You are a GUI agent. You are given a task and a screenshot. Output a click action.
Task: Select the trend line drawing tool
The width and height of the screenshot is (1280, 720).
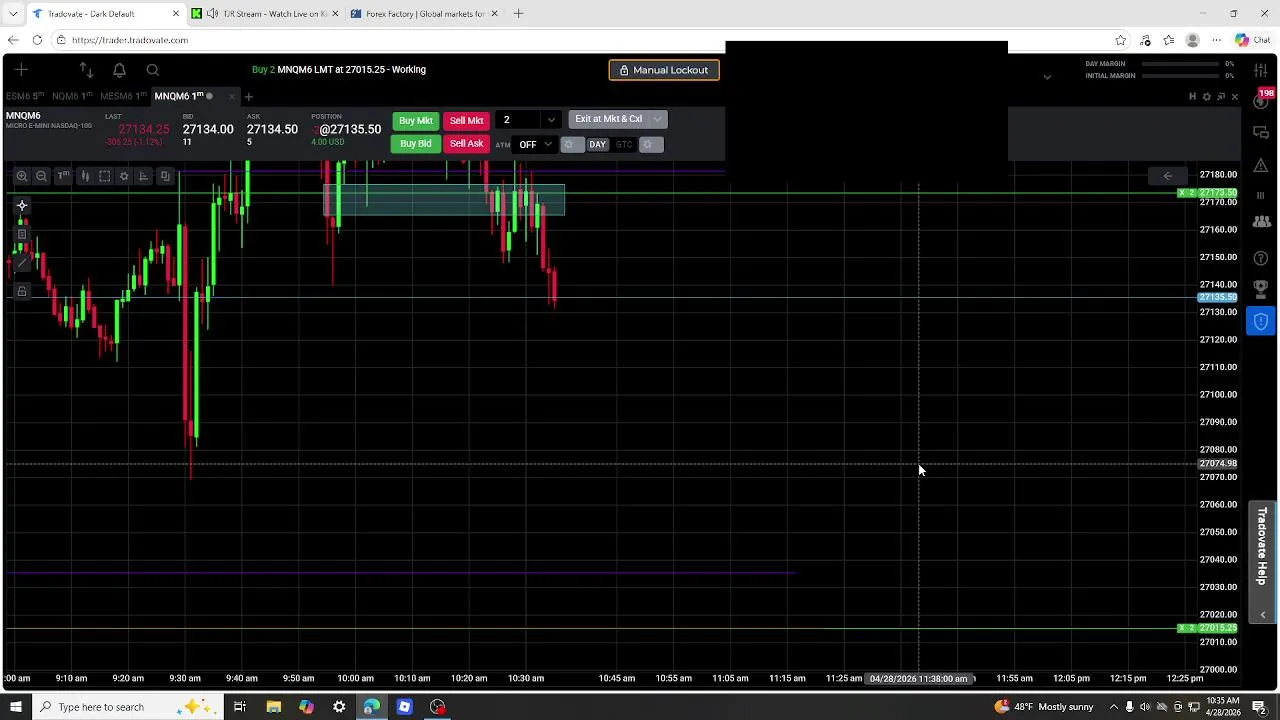pyautogui.click(x=22, y=263)
